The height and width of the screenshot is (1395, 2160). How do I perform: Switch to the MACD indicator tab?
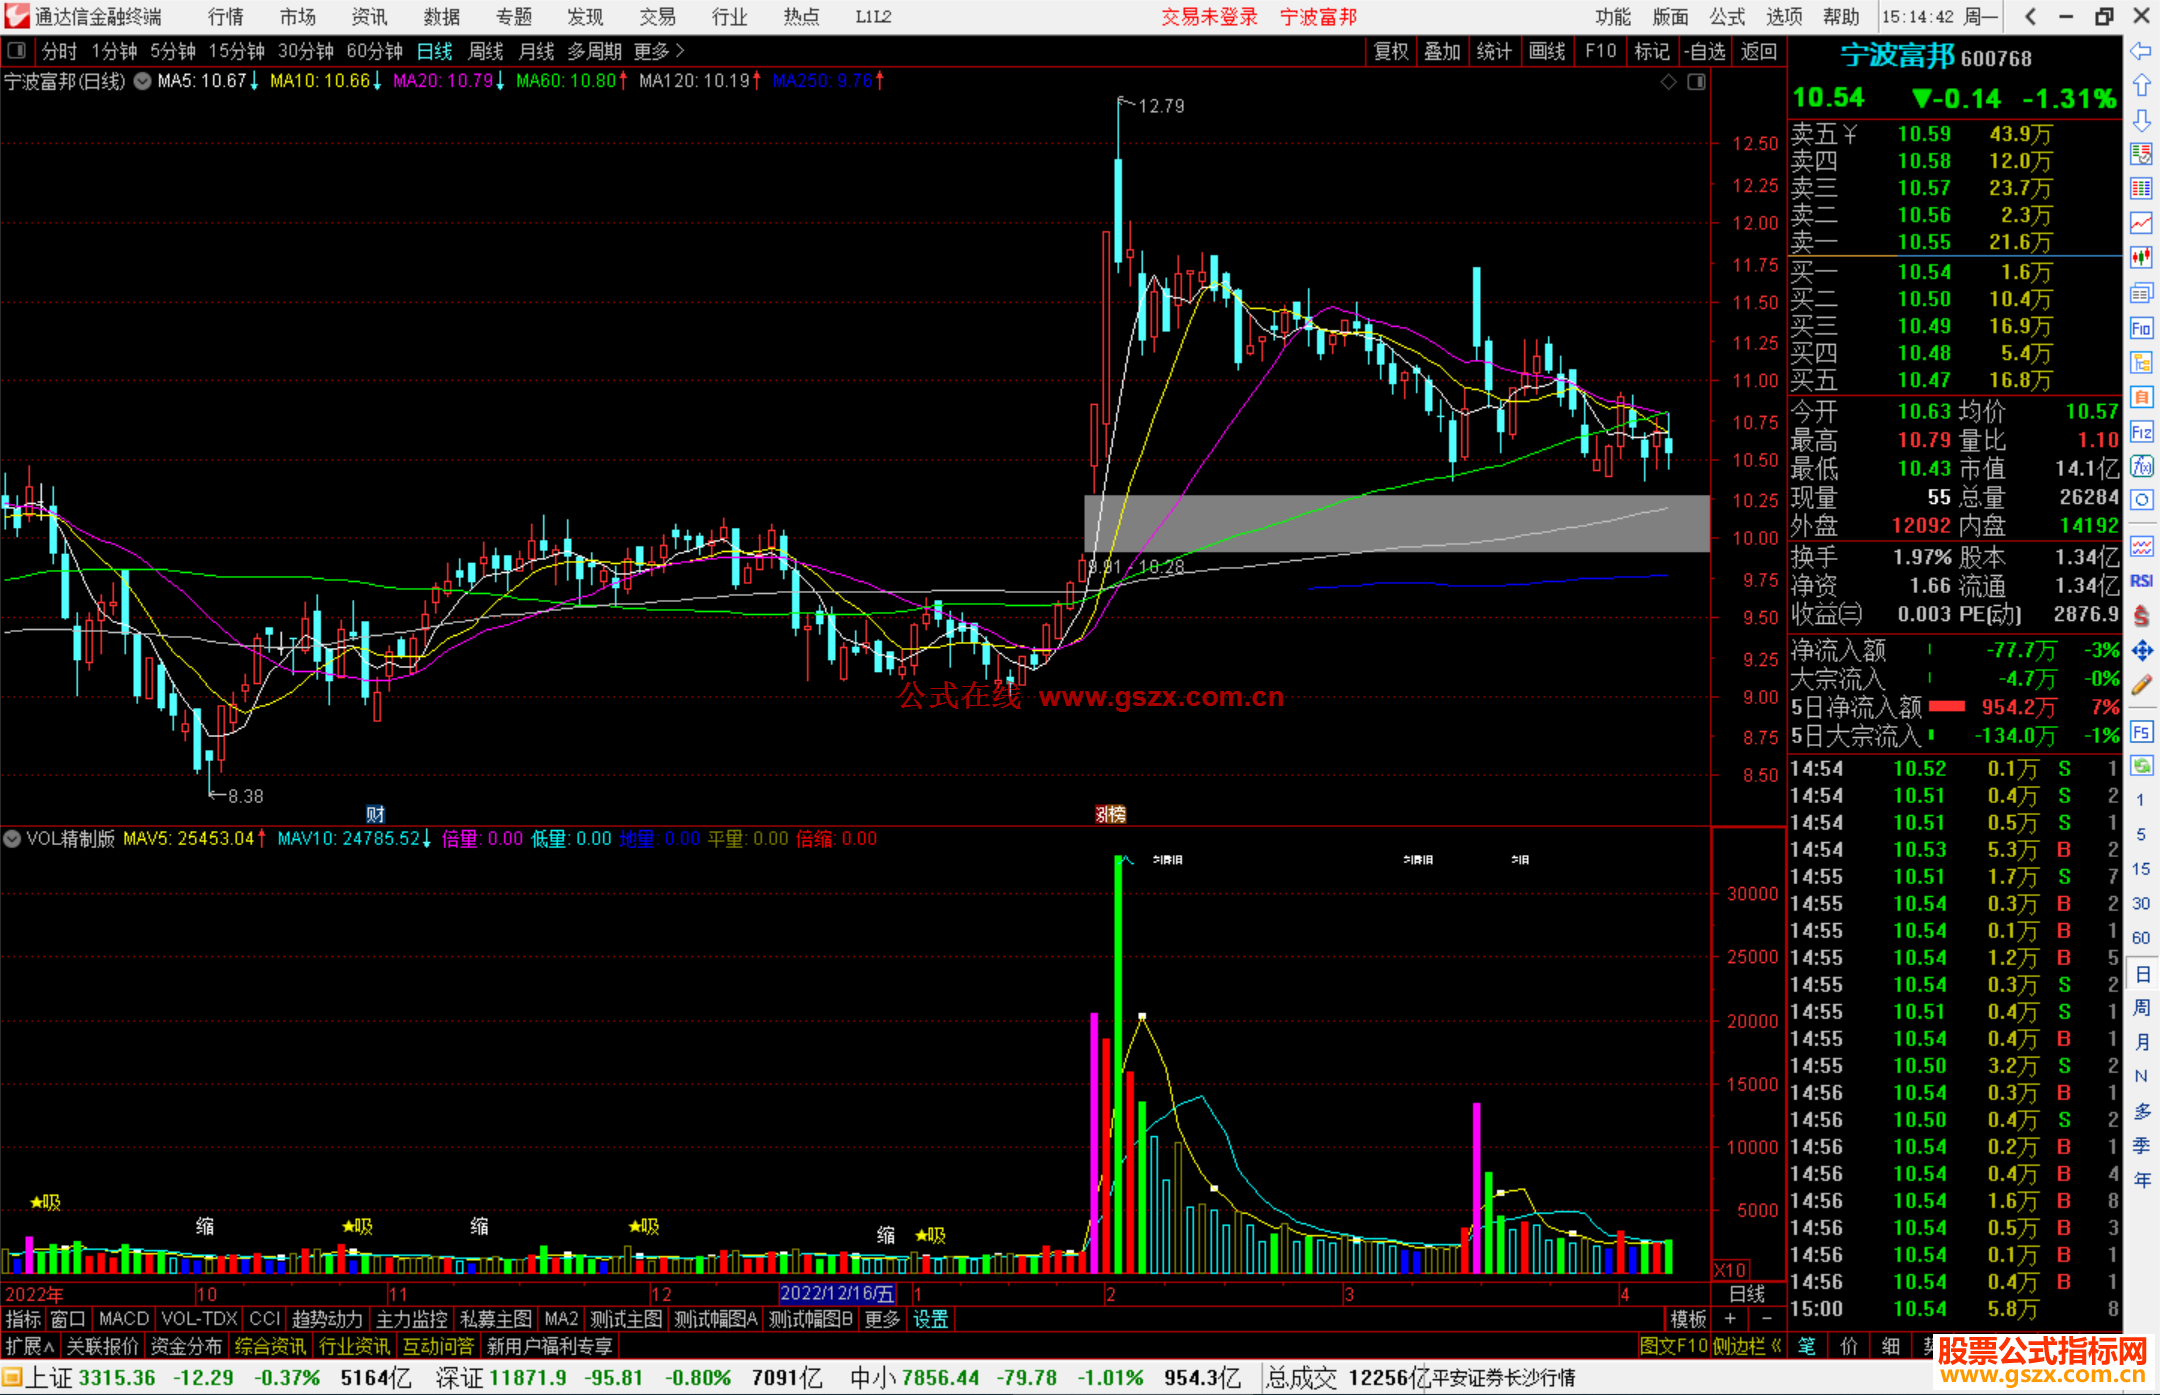(x=124, y=1319)
